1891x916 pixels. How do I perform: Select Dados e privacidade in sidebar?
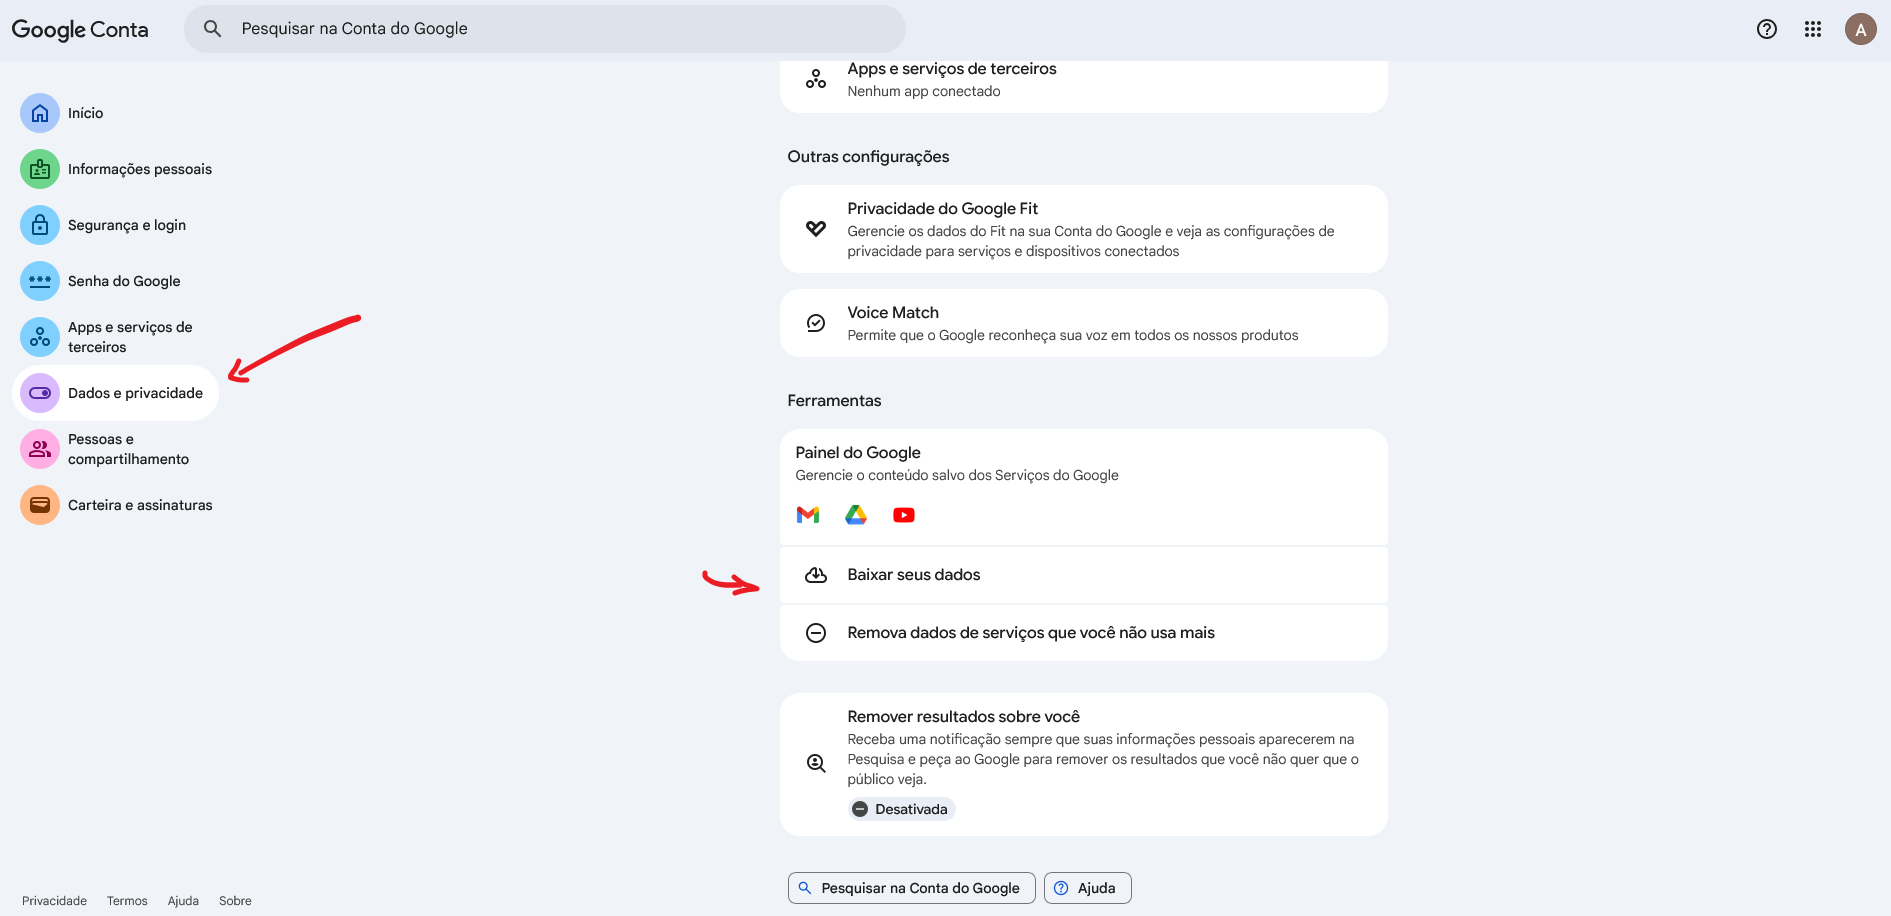click(115, 393)
